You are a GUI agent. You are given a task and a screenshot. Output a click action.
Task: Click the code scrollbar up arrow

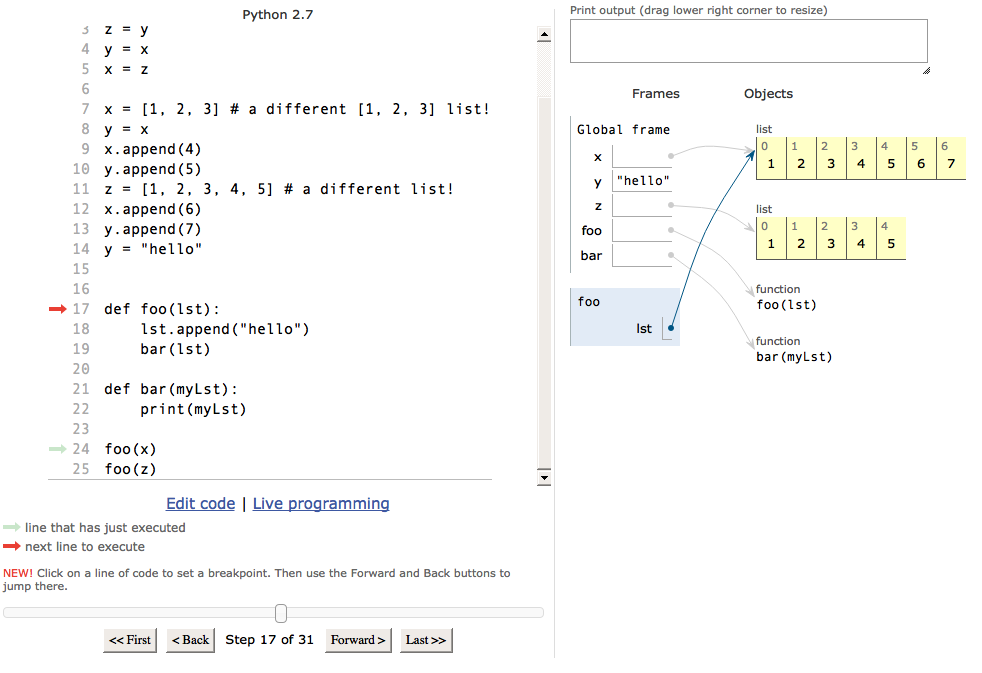pos(544,35)
